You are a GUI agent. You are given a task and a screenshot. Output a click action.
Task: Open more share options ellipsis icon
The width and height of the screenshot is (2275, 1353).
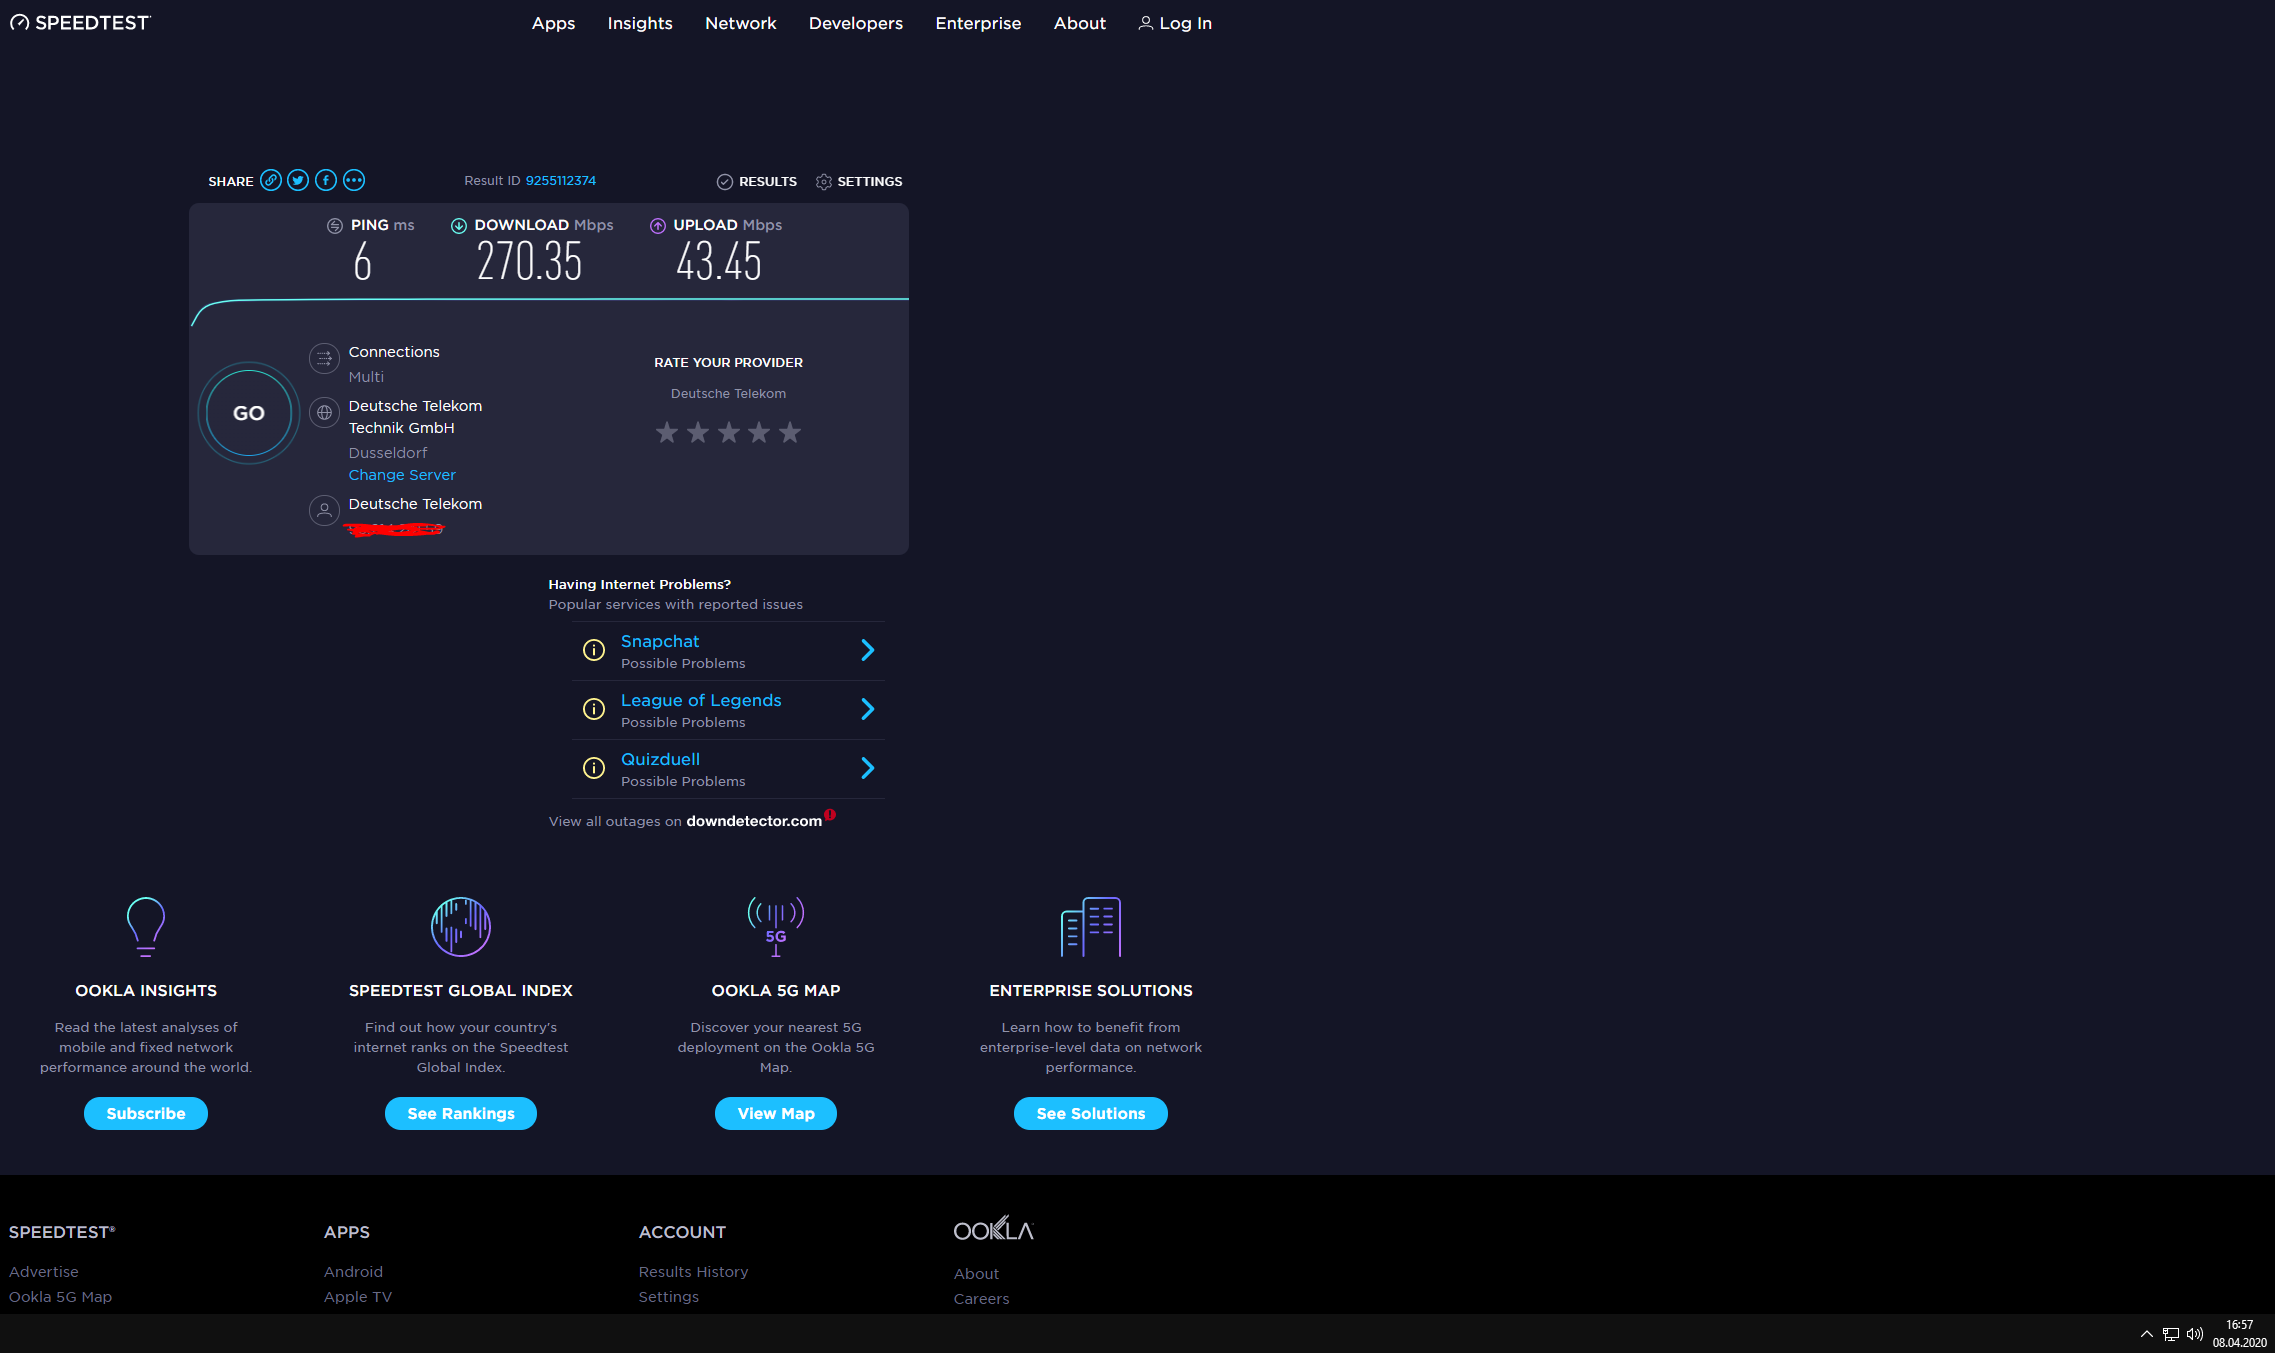point(354,181)
